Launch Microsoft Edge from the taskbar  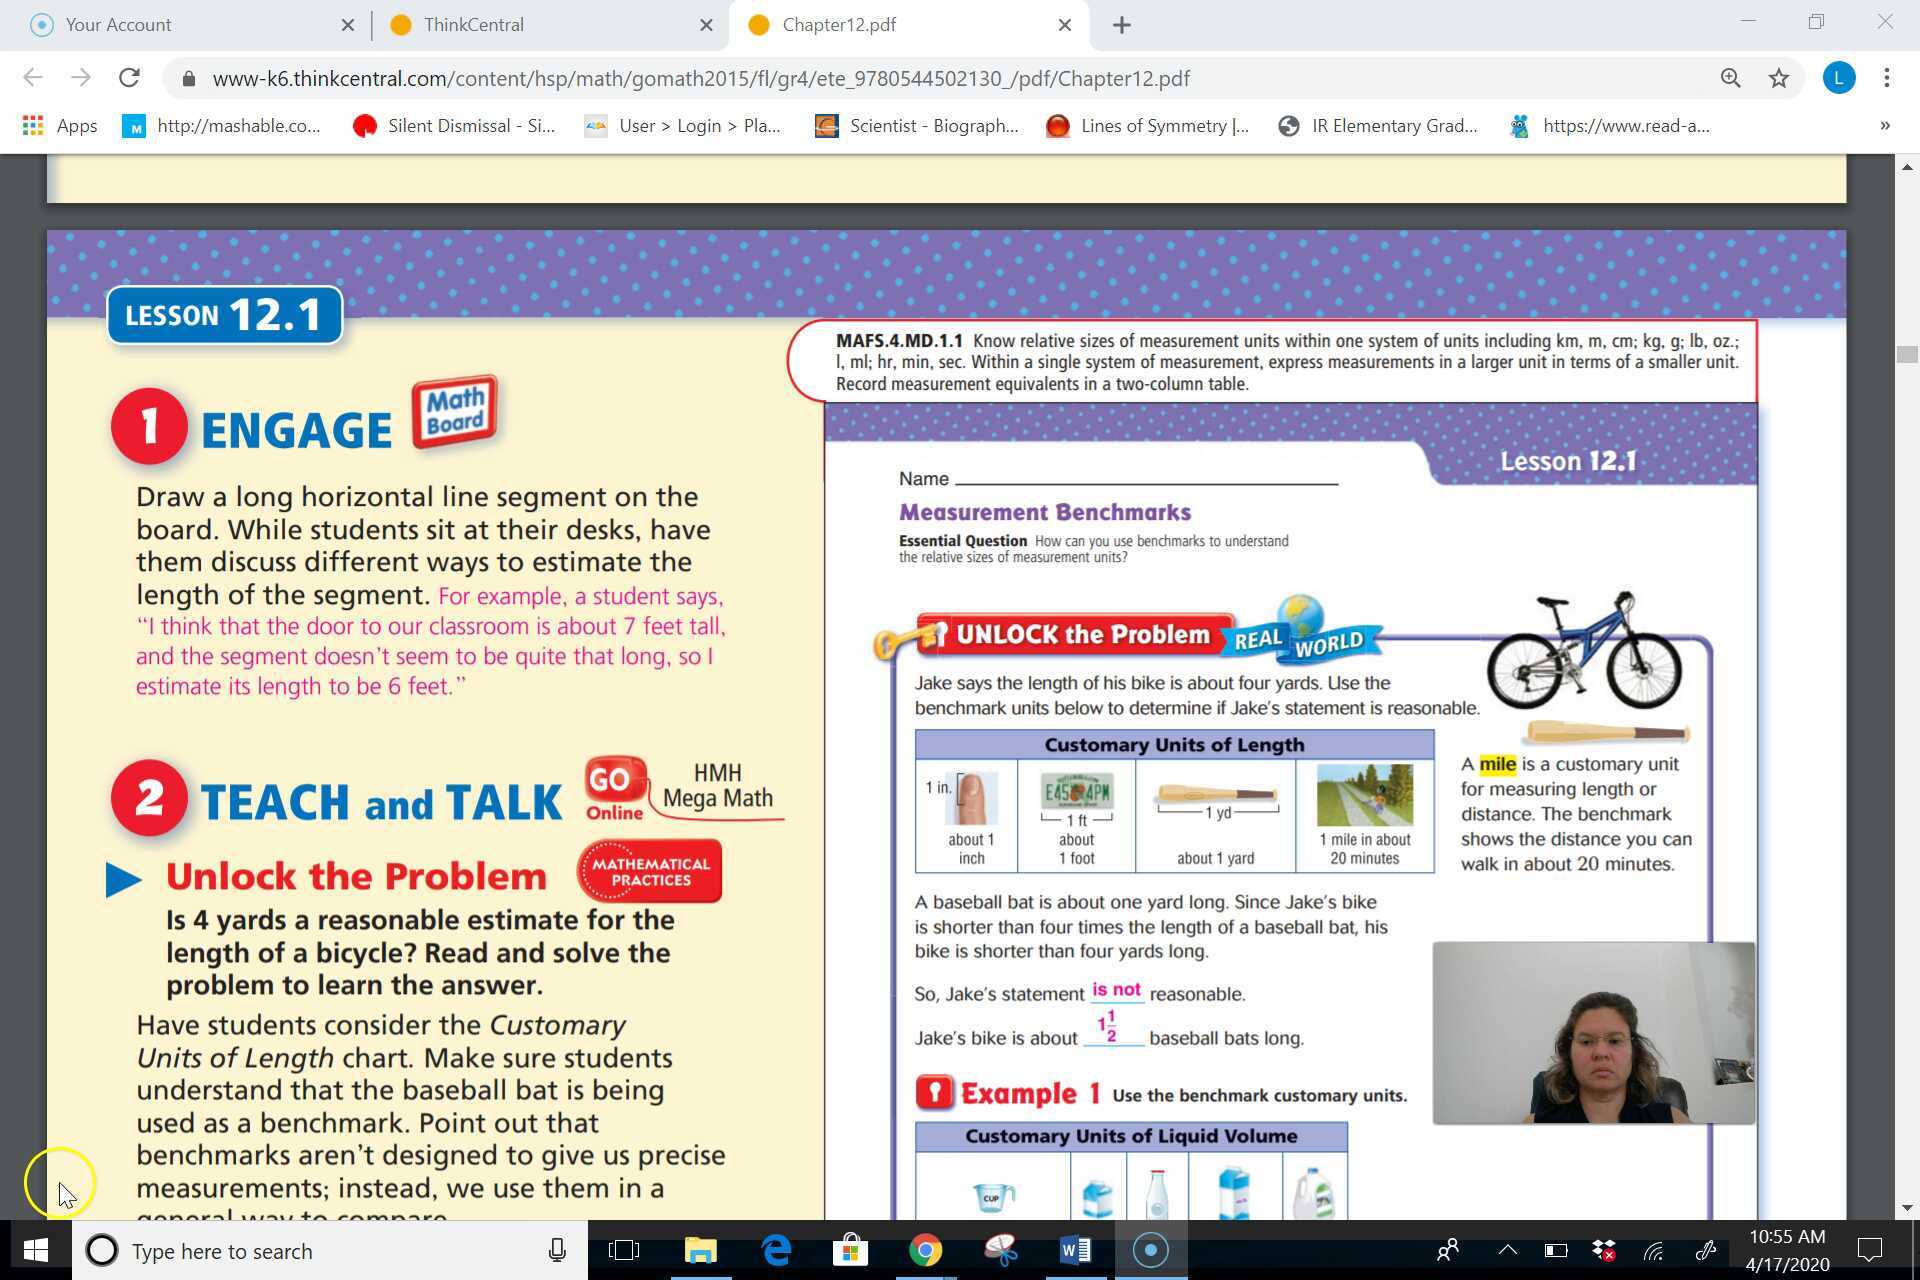776,1250
